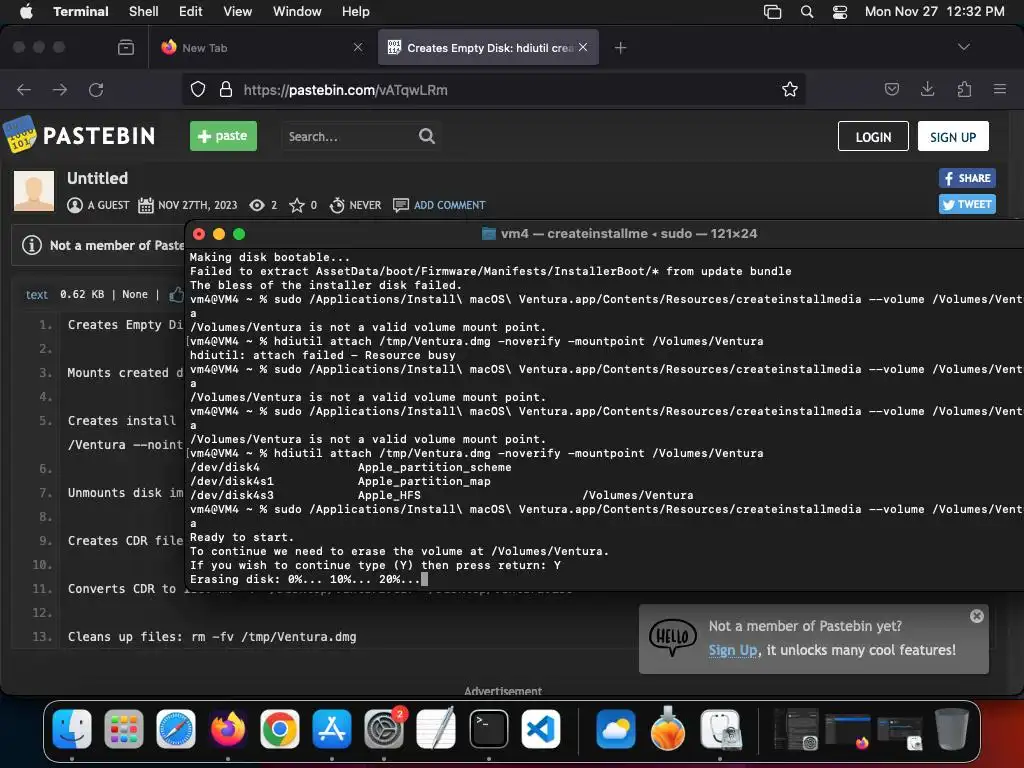Open the Pocket save icon in toolbar

click(891, 89)
